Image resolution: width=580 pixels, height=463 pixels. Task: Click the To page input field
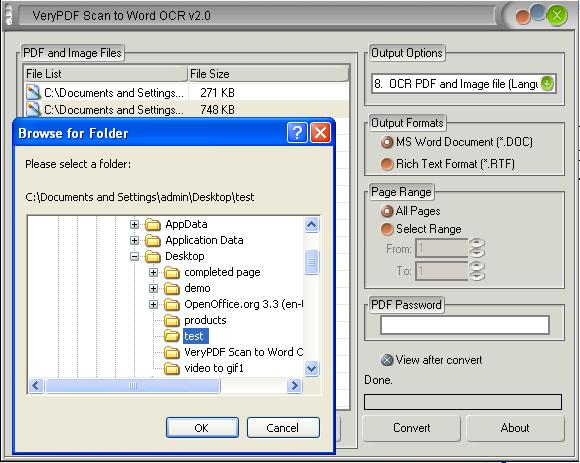point(442,271)
